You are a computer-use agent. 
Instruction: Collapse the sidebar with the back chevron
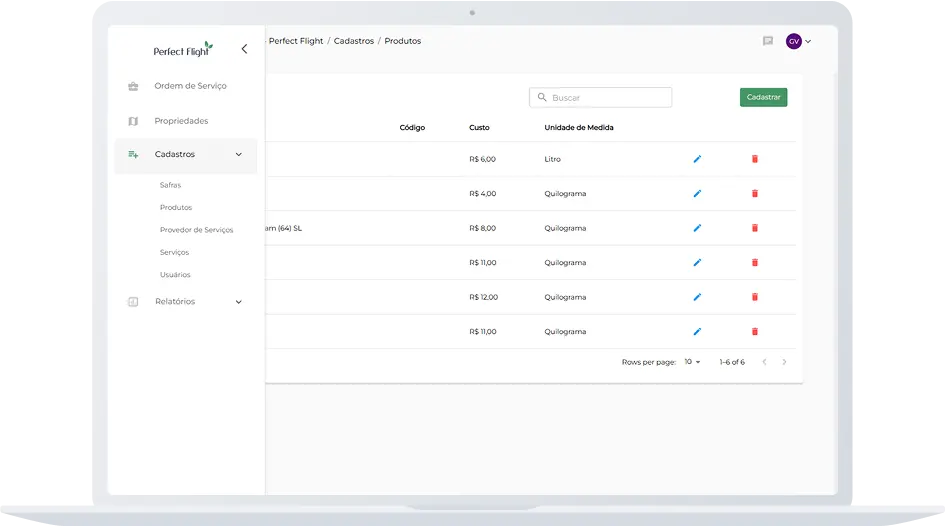[244, 49]
